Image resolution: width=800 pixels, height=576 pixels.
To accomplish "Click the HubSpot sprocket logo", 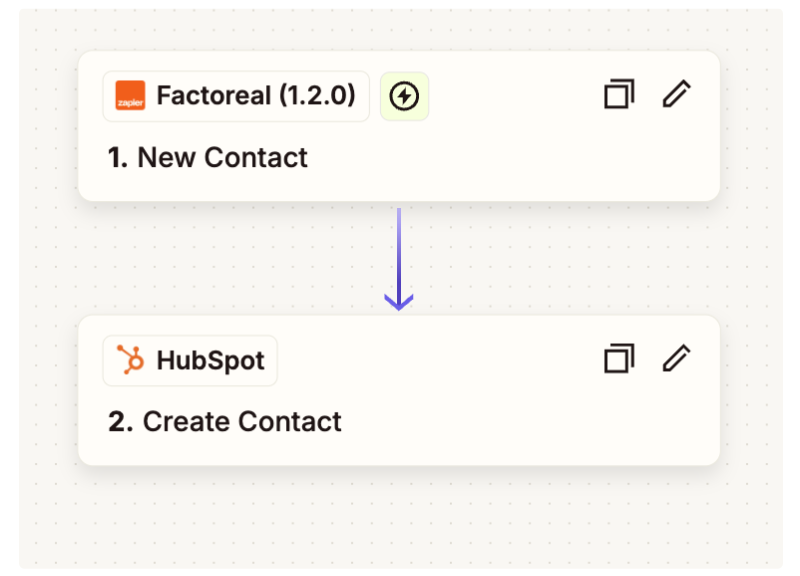I will (x=130, y=360).
